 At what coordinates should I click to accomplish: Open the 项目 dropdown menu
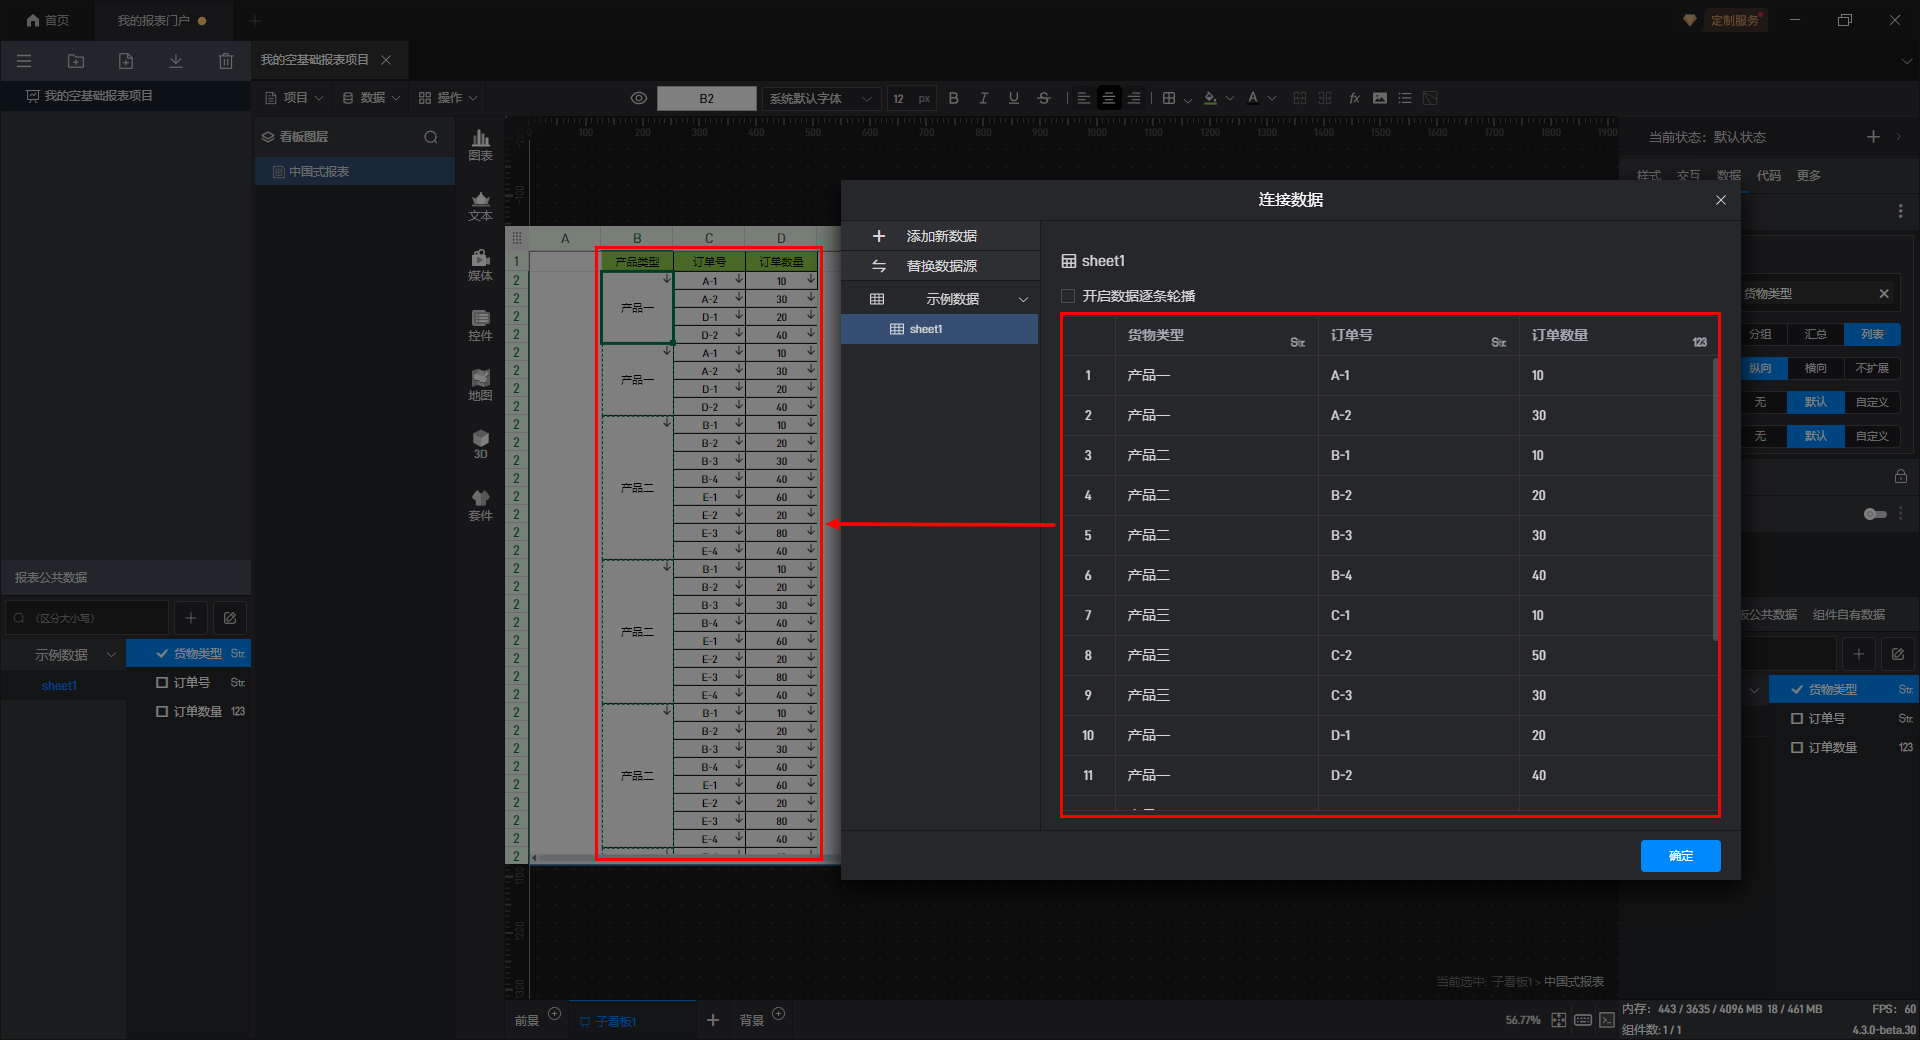[294, 98]
